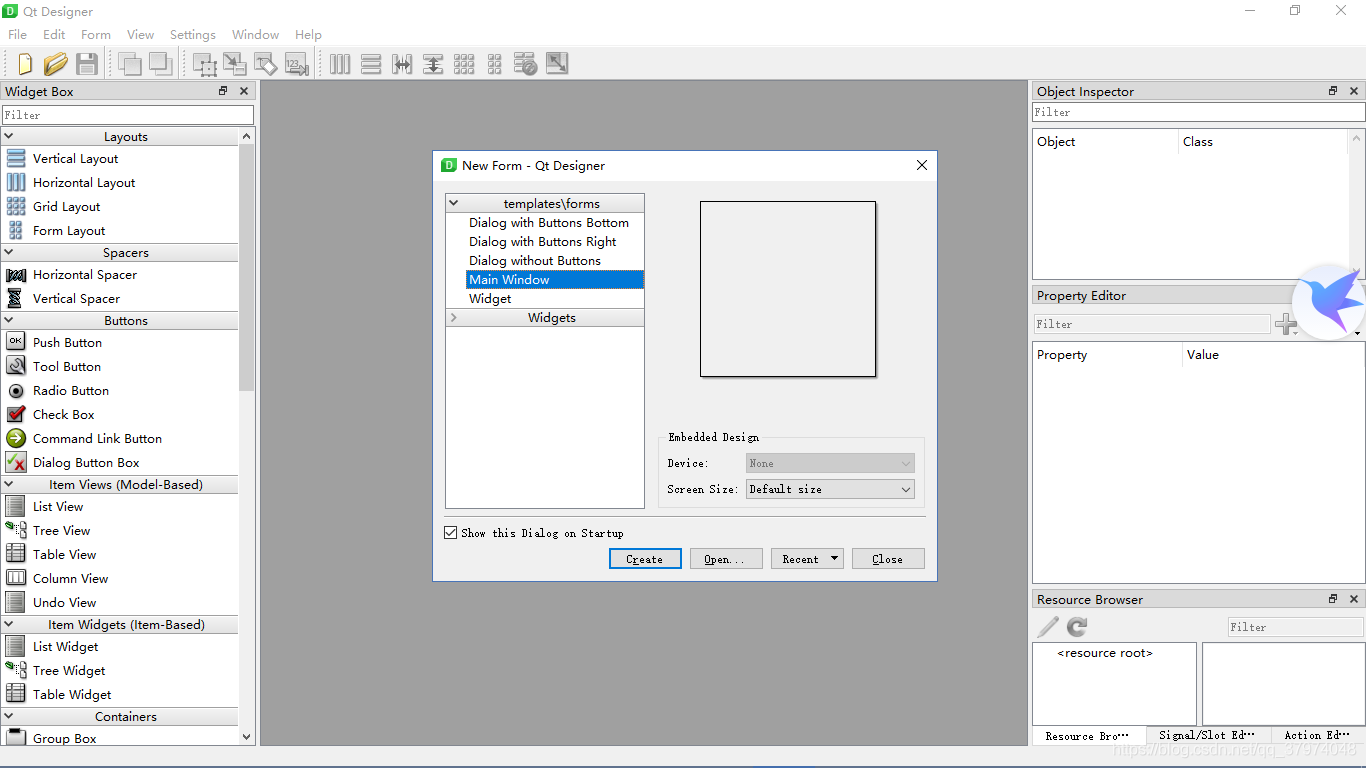Click the Create button
The image size is (1366, 768).
point(645,559)
